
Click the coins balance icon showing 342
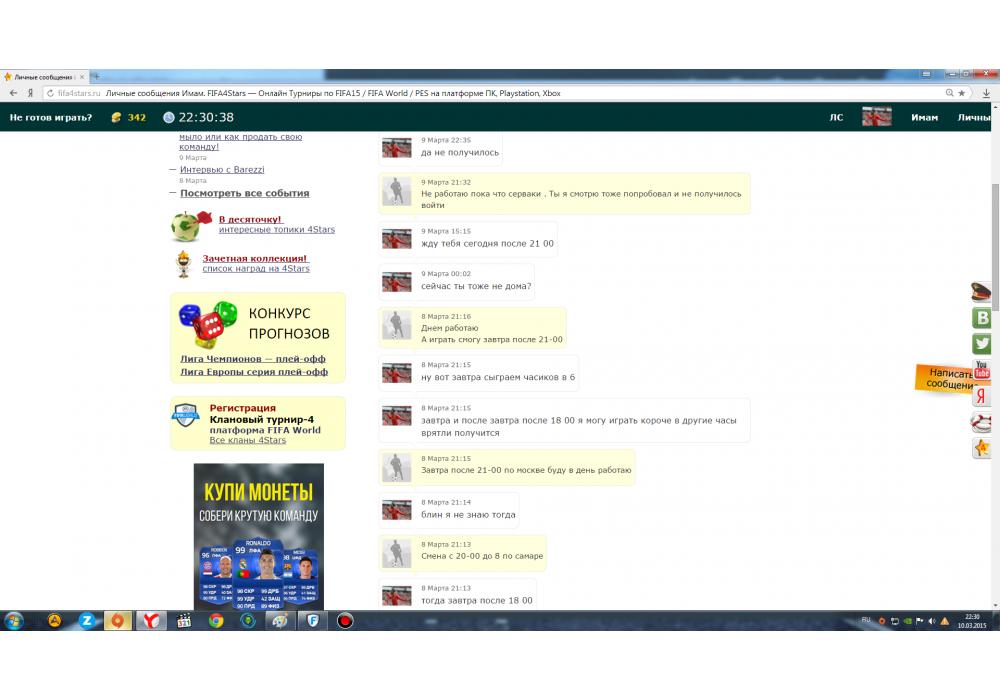(x=117, y=117)
